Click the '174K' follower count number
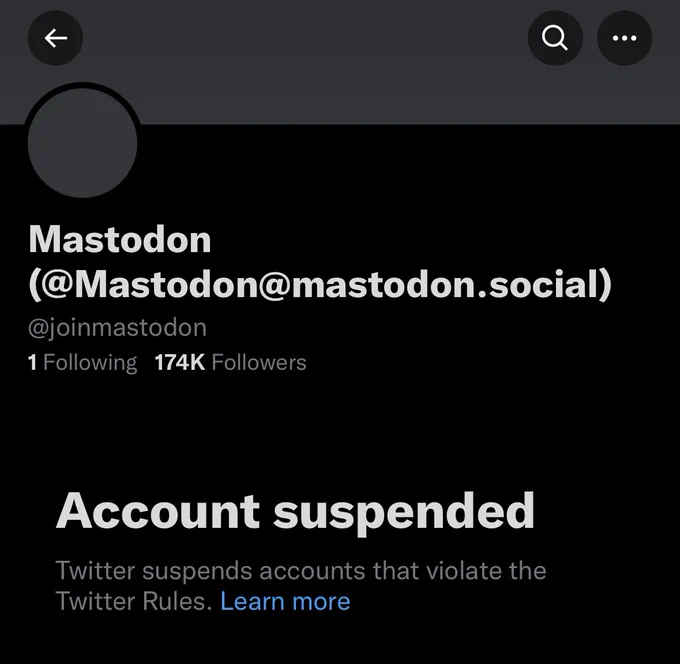 pyautogui.click(x=180, y=363)
